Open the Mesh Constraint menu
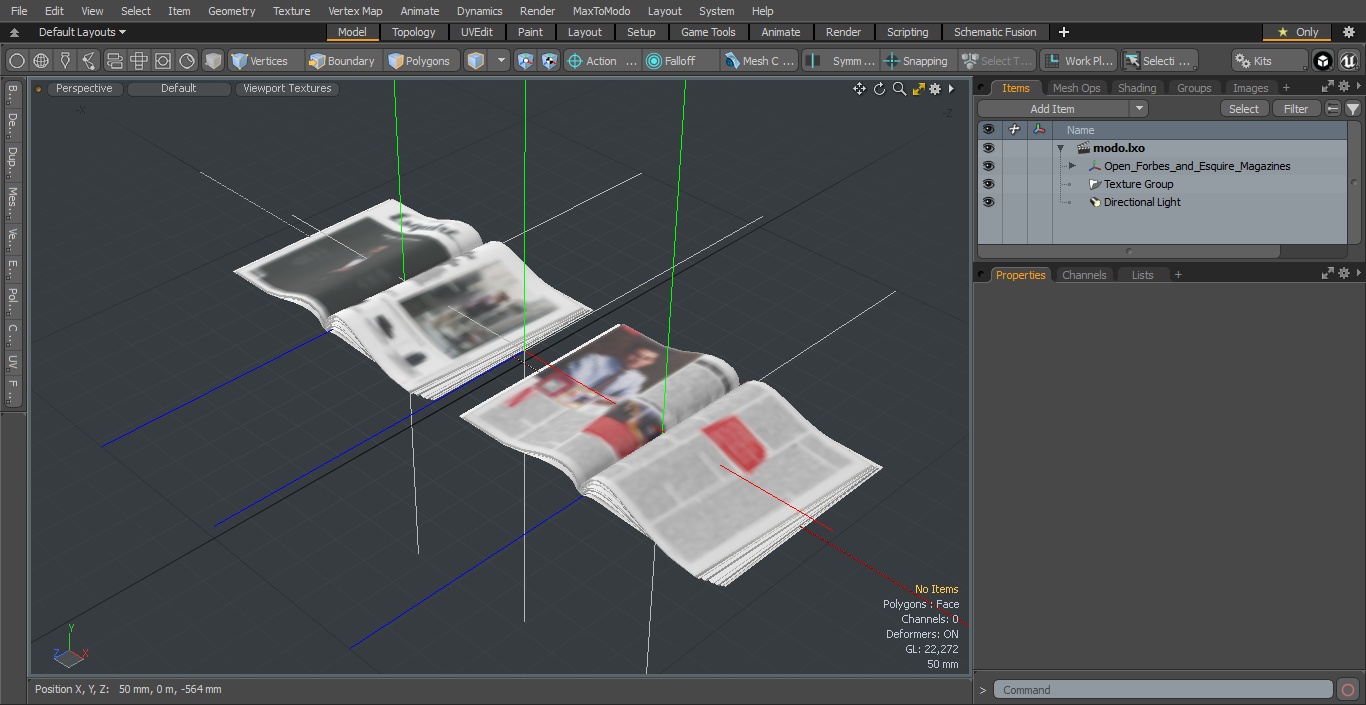This screenshot has width=1366, height=705. (x=760, y=61)
